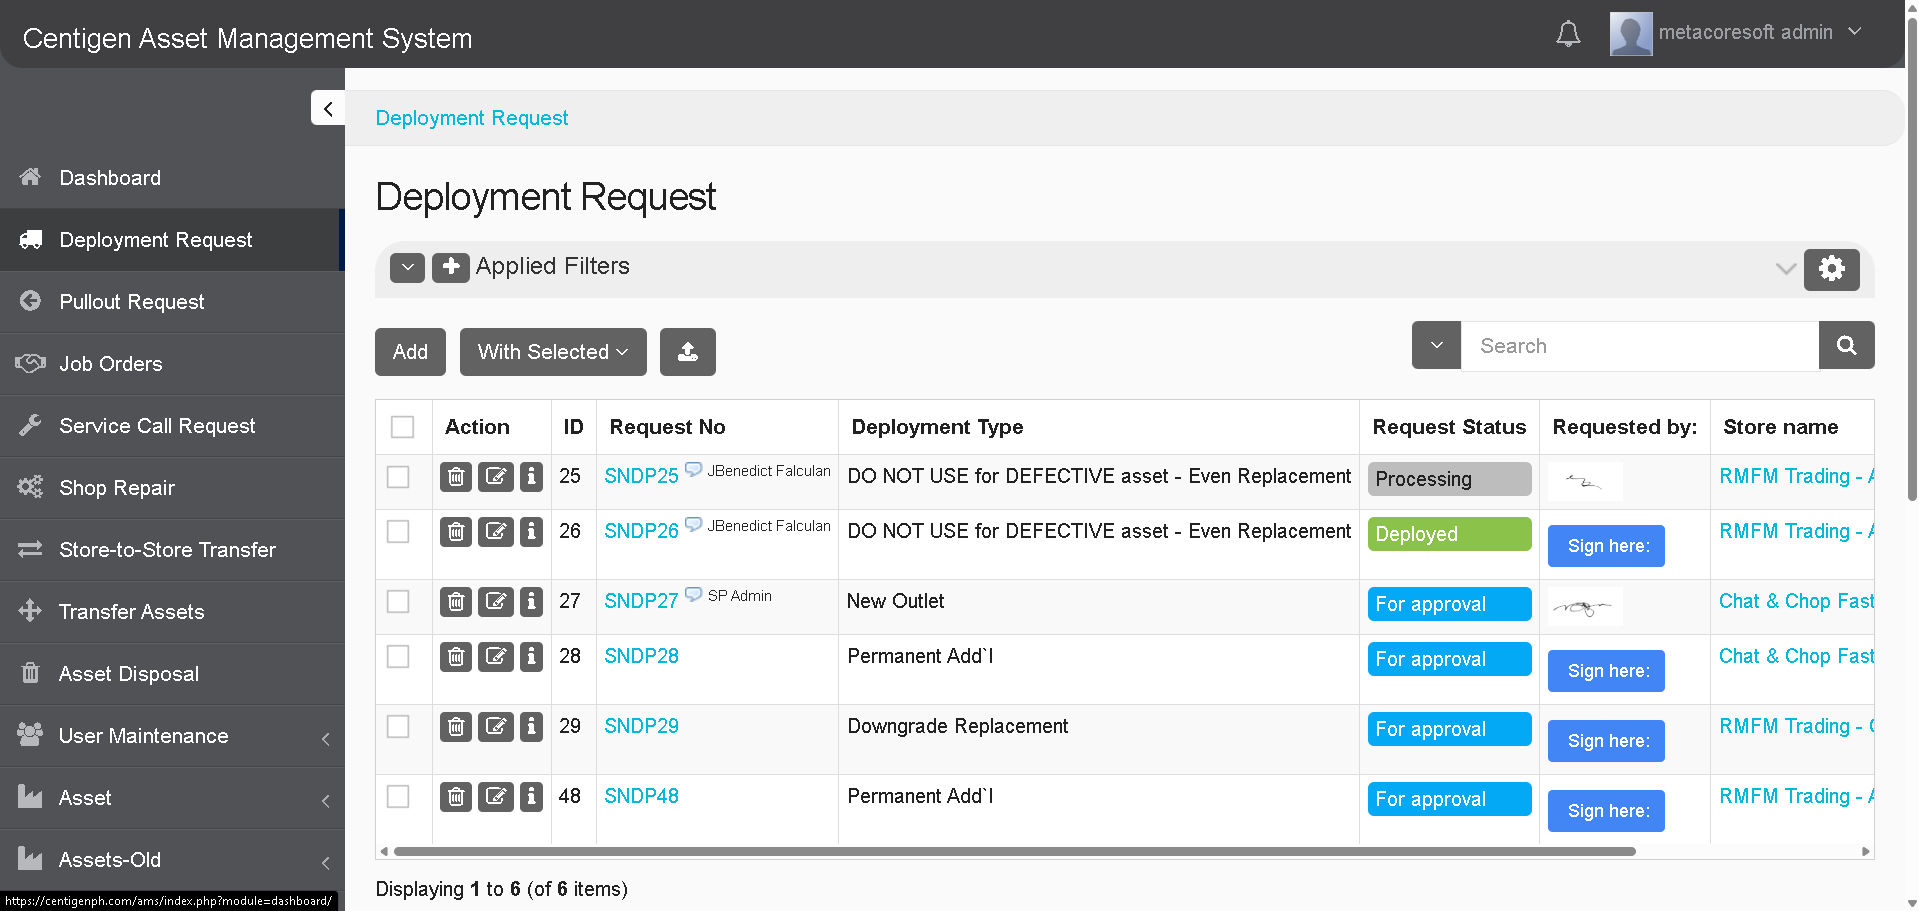Image resolution: width=1919 pixels, height=911 pixels.
Task: Add a filter with plus icon
Action: tap(450, 267)
